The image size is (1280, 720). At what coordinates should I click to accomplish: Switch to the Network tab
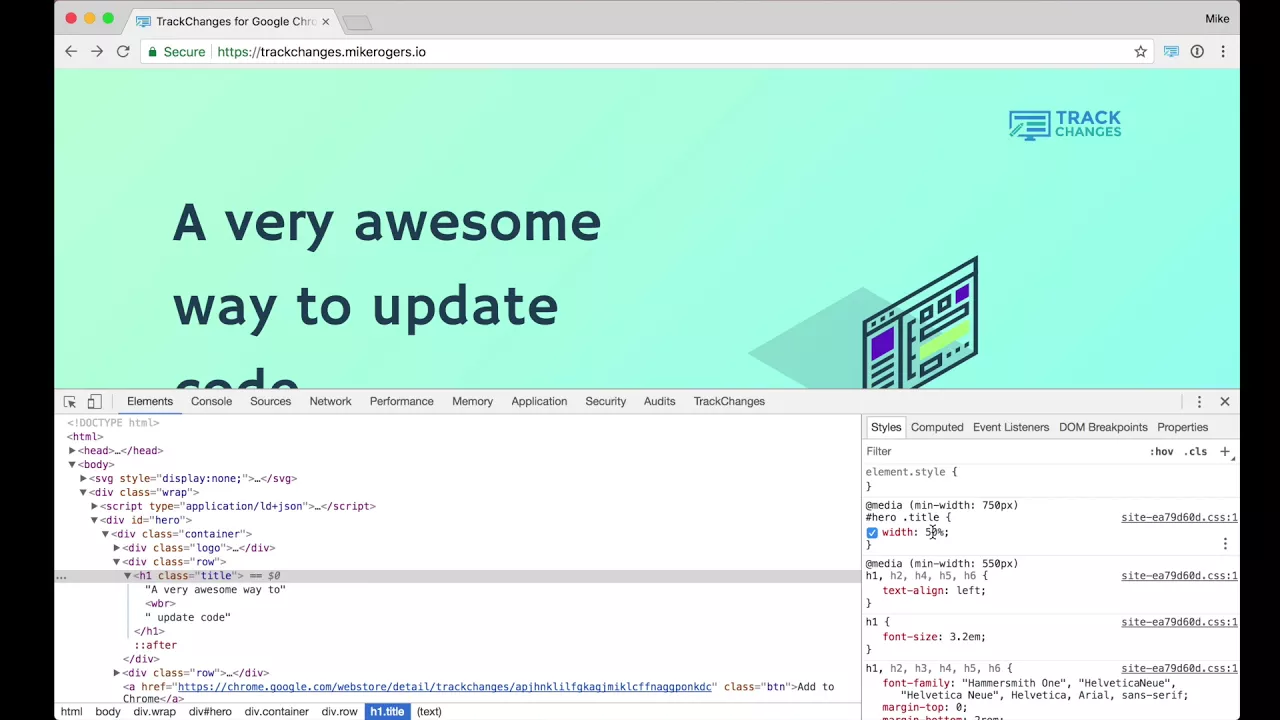click(x=330, y=402)
